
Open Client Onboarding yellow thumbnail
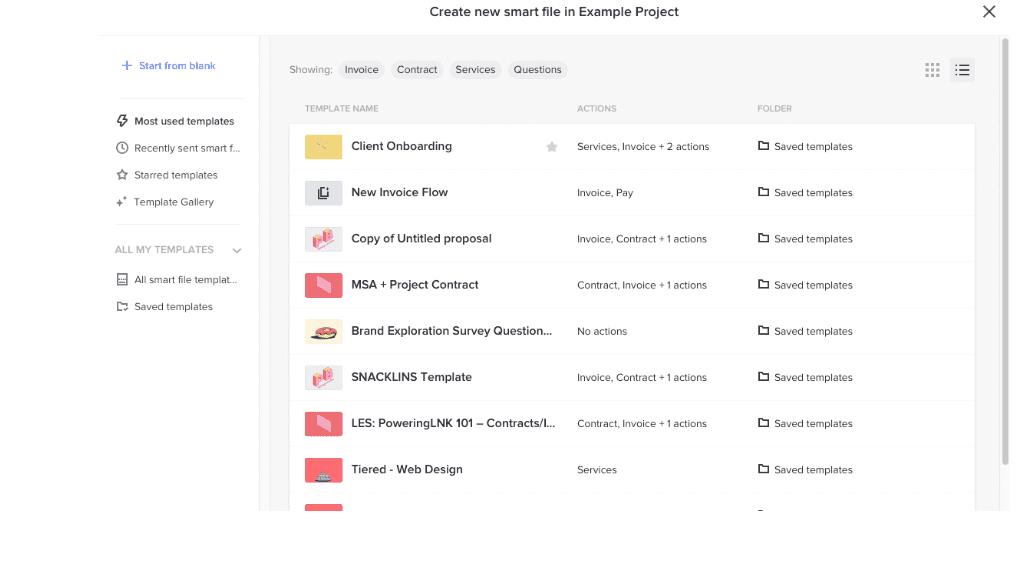[x=324, y=147]
